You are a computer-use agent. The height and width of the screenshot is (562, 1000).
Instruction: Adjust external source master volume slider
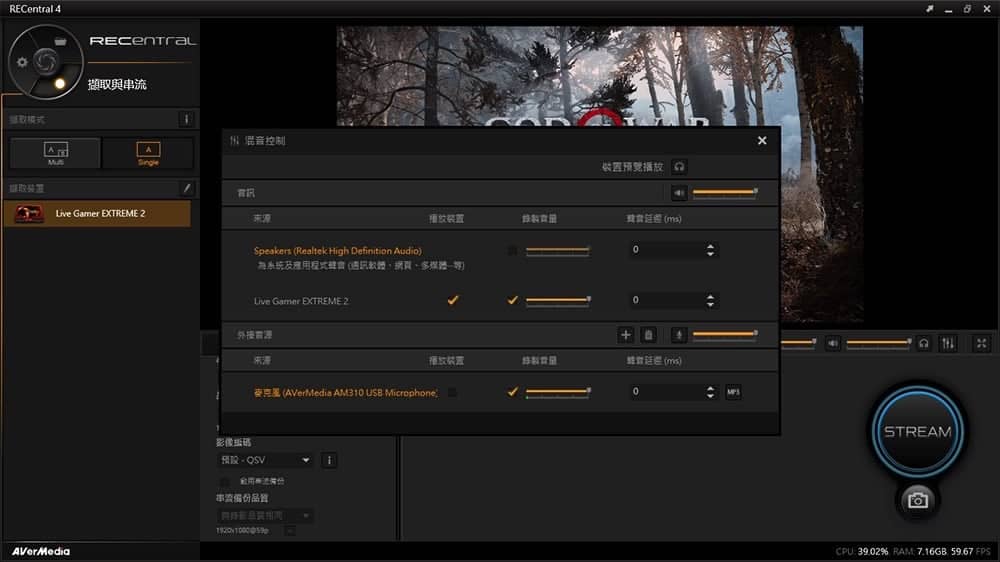[x=724, y=334]
